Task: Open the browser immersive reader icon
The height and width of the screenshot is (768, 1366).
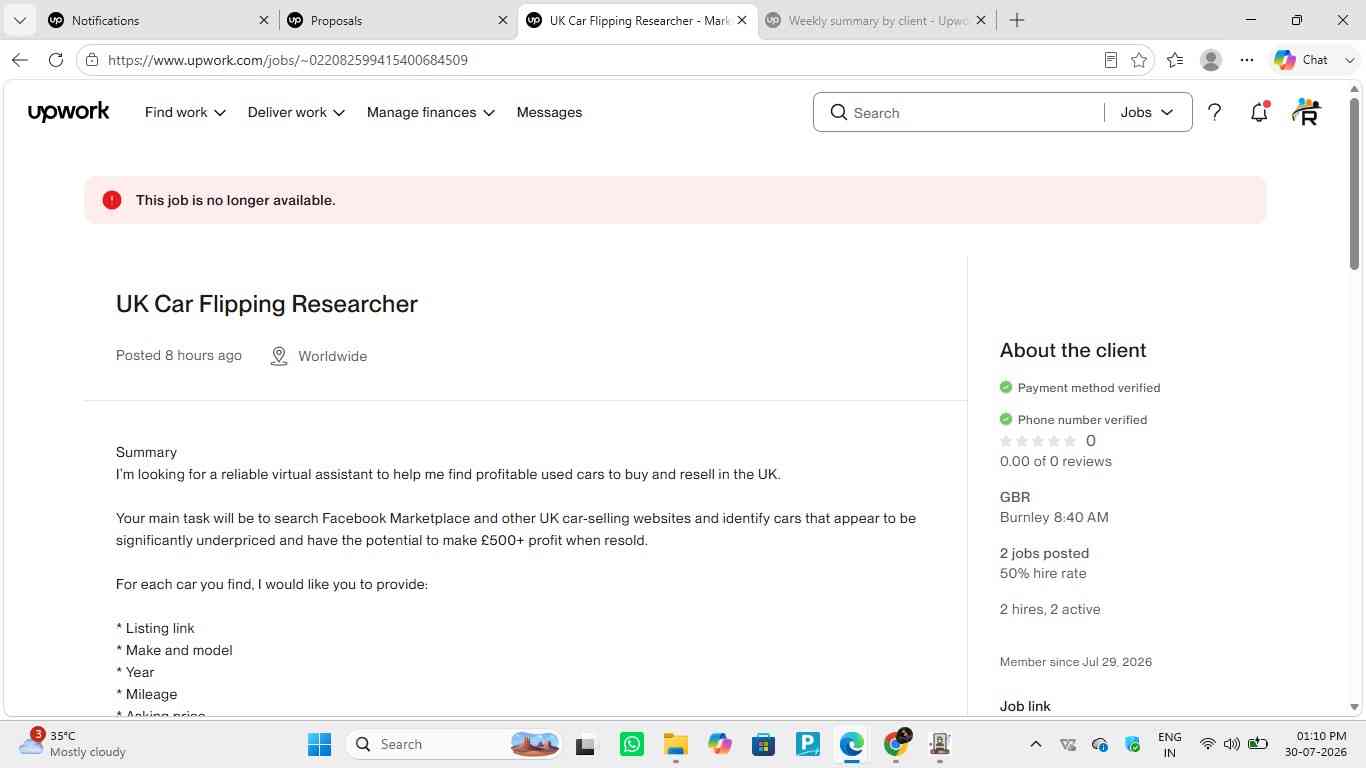Action: pos(1110,60)
